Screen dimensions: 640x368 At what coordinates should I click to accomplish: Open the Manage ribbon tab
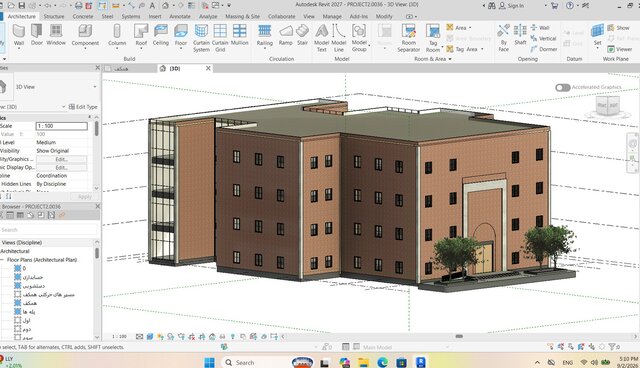[332, 16]
